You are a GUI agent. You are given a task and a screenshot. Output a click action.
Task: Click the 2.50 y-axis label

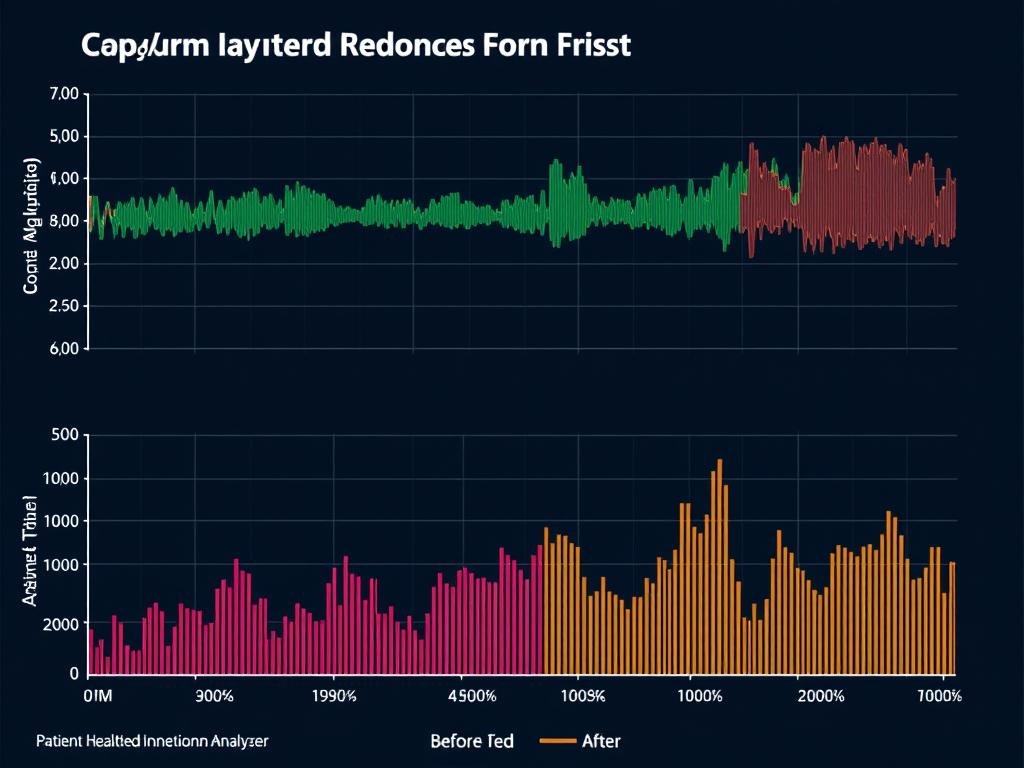[62, 307]
